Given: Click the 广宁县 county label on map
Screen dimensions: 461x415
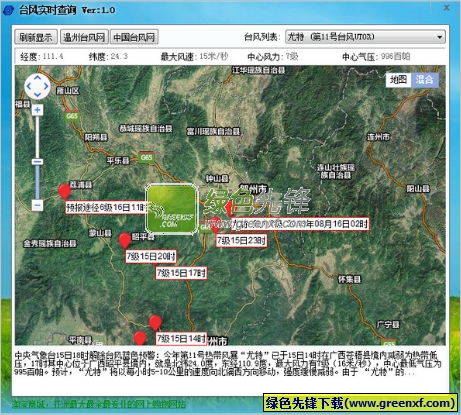Looking at the screenshot, I should click(x=388, y=324).
